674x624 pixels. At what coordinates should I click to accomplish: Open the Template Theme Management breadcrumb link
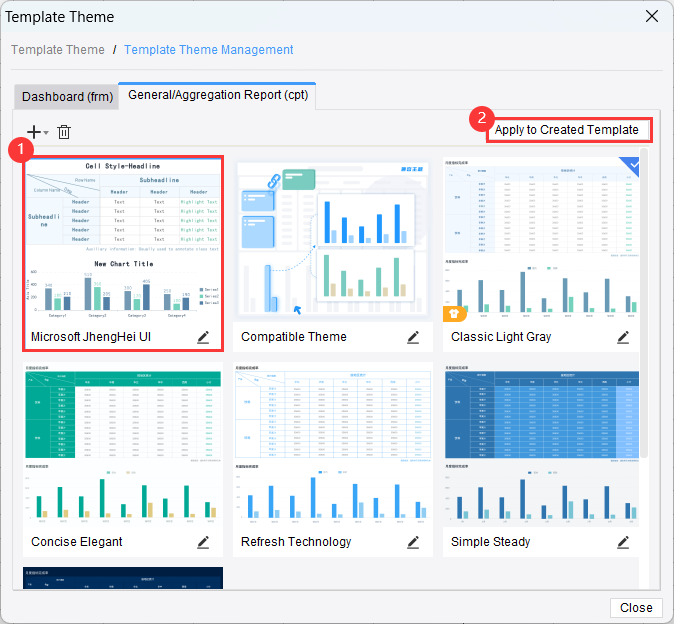[208, 50]
